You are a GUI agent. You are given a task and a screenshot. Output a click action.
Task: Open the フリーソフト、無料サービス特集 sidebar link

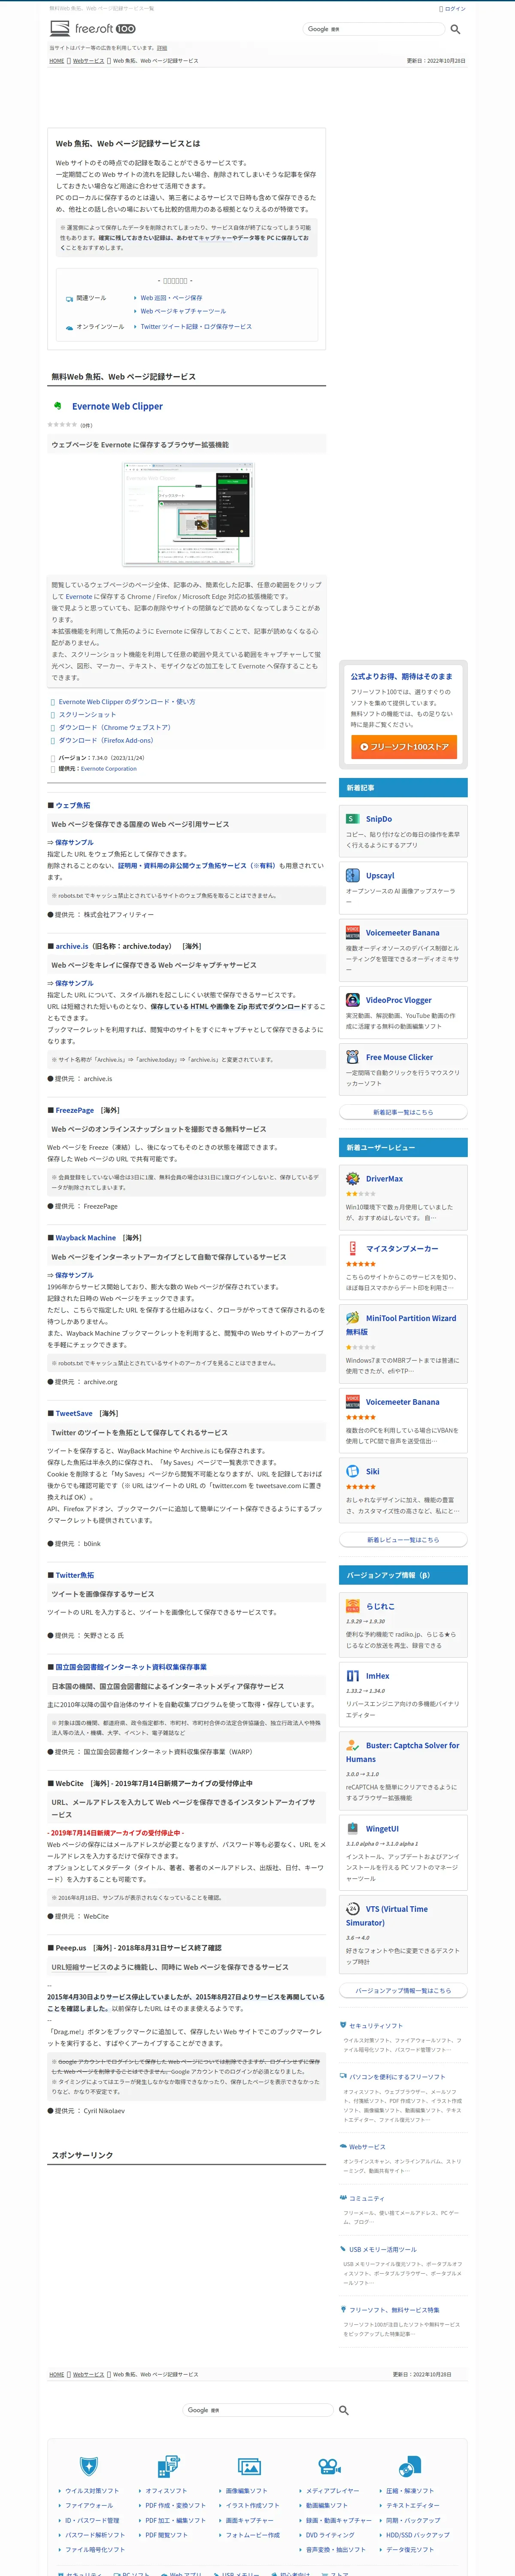point(394,2310)
